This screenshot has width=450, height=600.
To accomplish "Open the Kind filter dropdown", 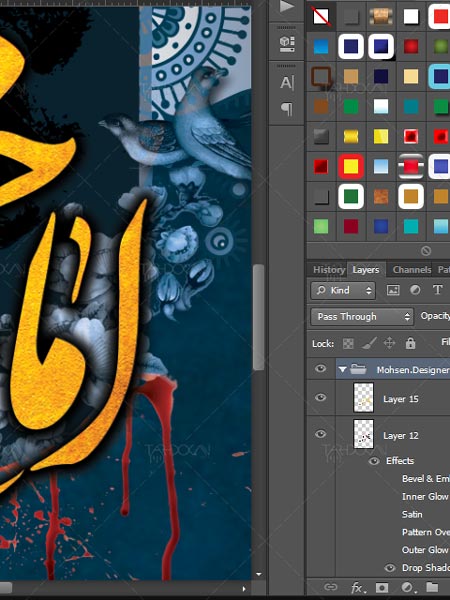I will pos(343,290).
